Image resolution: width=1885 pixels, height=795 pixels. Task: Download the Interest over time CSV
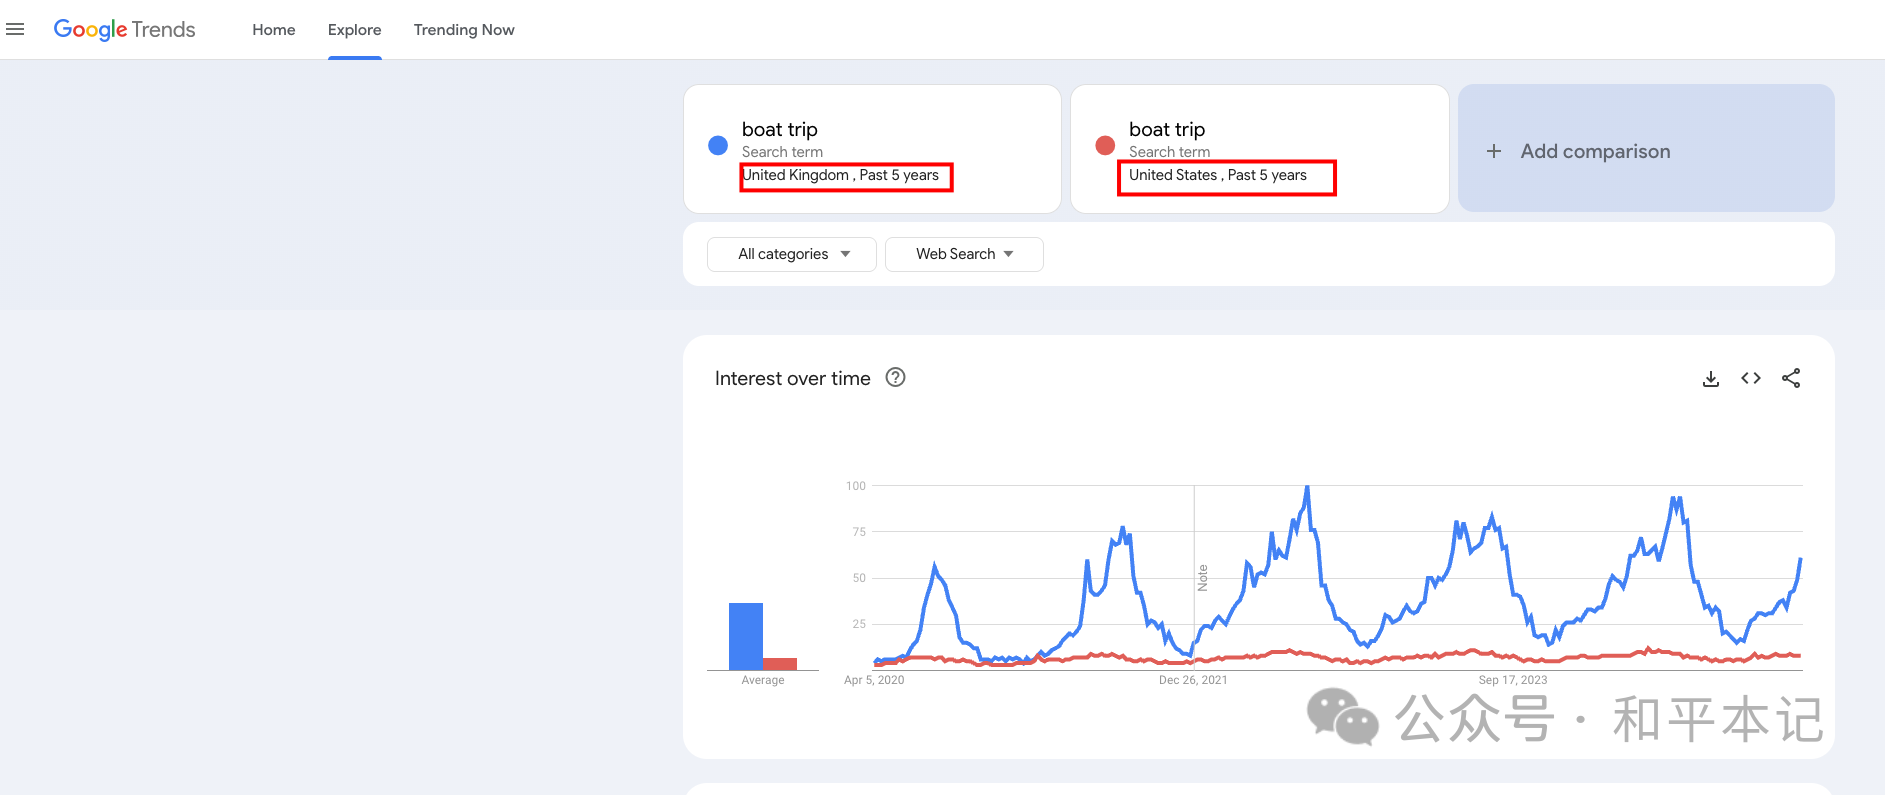[x=1711, y=379]
